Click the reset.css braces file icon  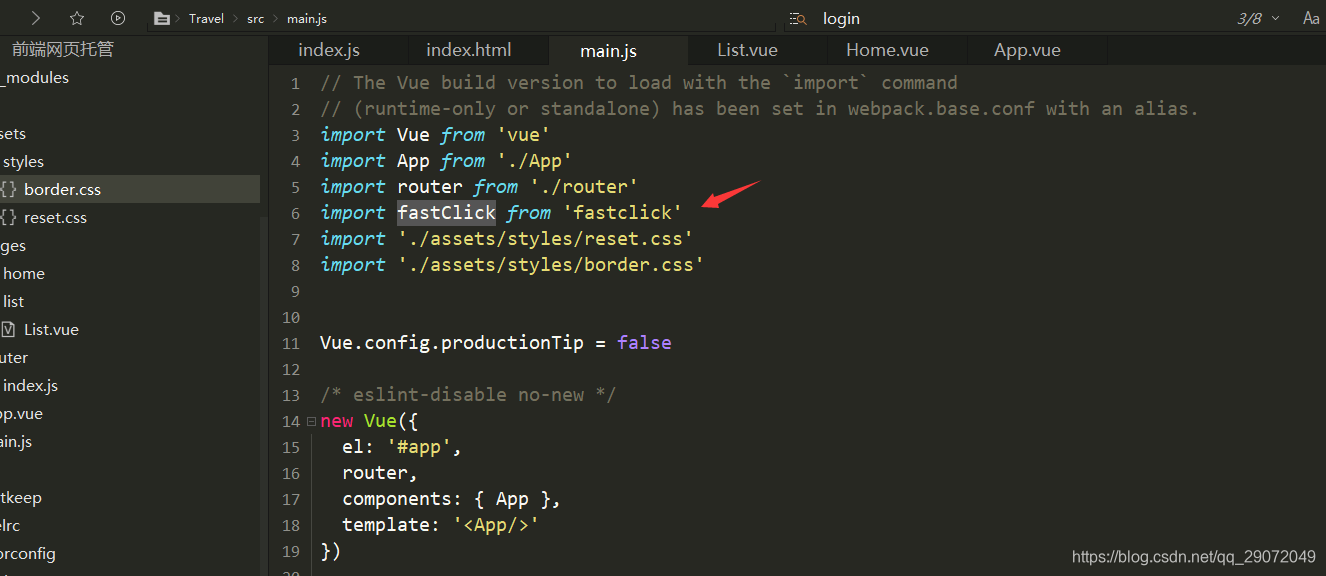[x=8, y=217]
